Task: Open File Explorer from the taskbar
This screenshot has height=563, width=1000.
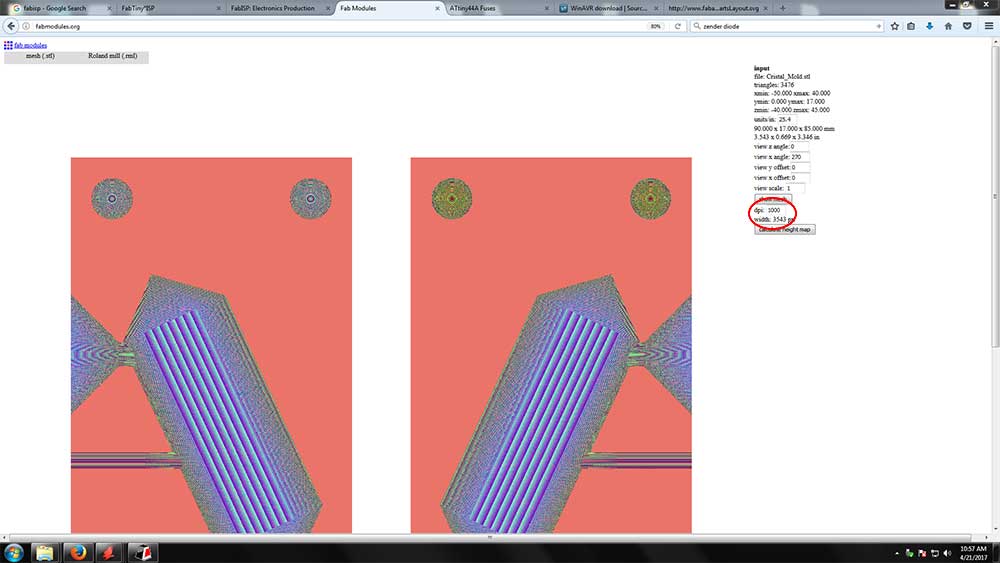Action: click(44, 552)
